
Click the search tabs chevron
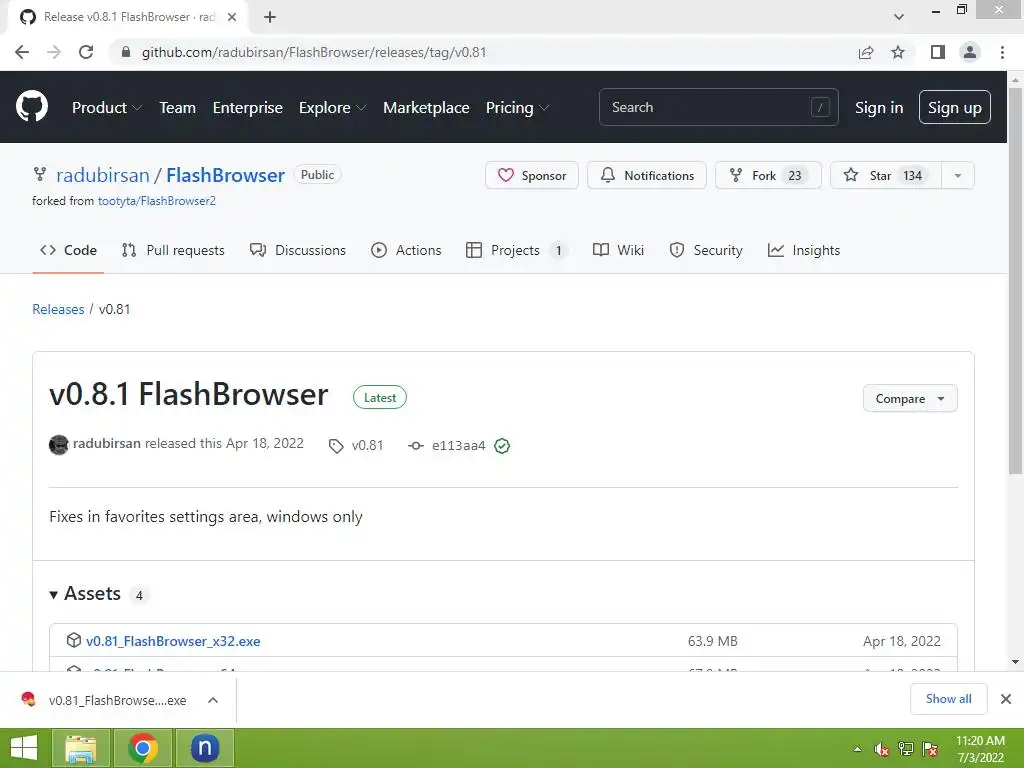click(899, 17)
